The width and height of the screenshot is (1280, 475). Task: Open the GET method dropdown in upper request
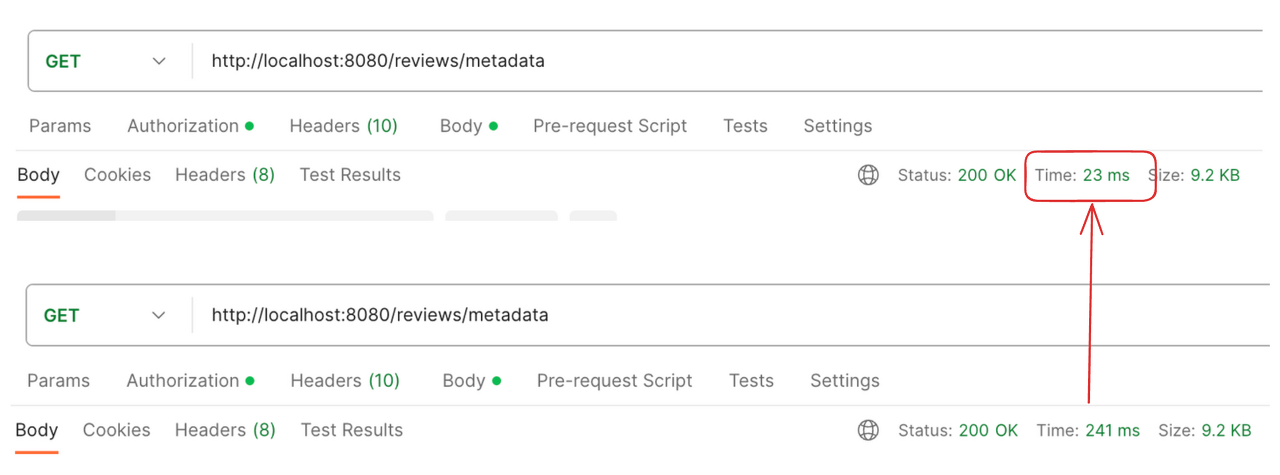point(106,61)
